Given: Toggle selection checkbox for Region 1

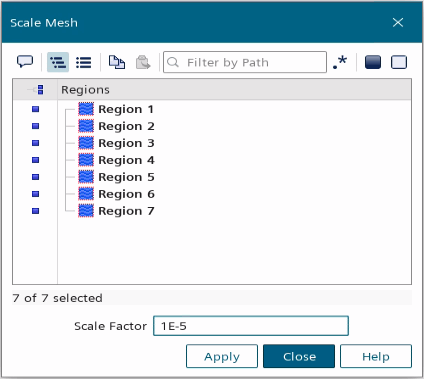Looking at the screenshot, I should (36, 109).
